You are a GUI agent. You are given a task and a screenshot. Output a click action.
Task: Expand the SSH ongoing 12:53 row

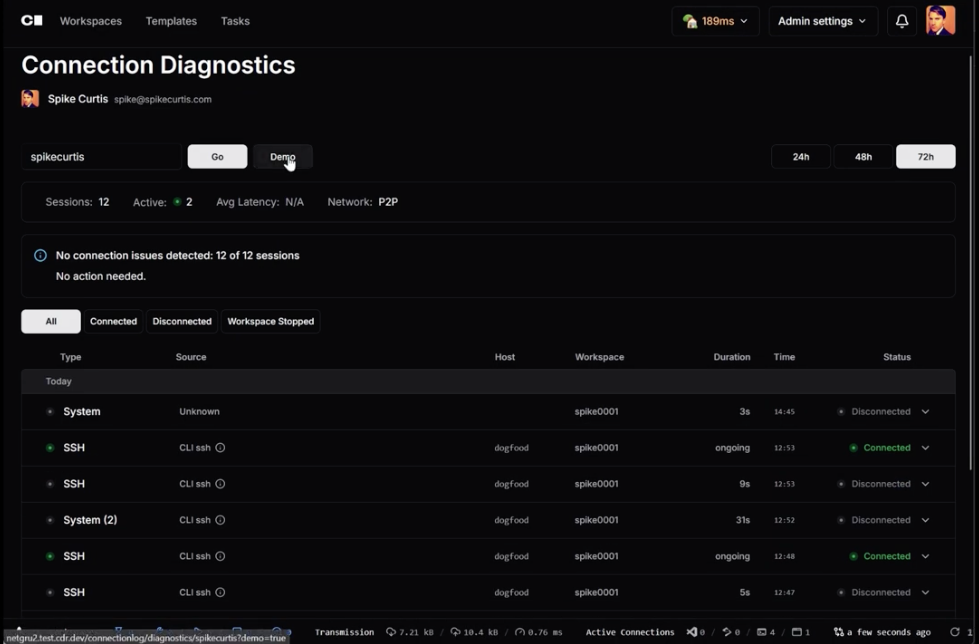[x=925, y=448]
